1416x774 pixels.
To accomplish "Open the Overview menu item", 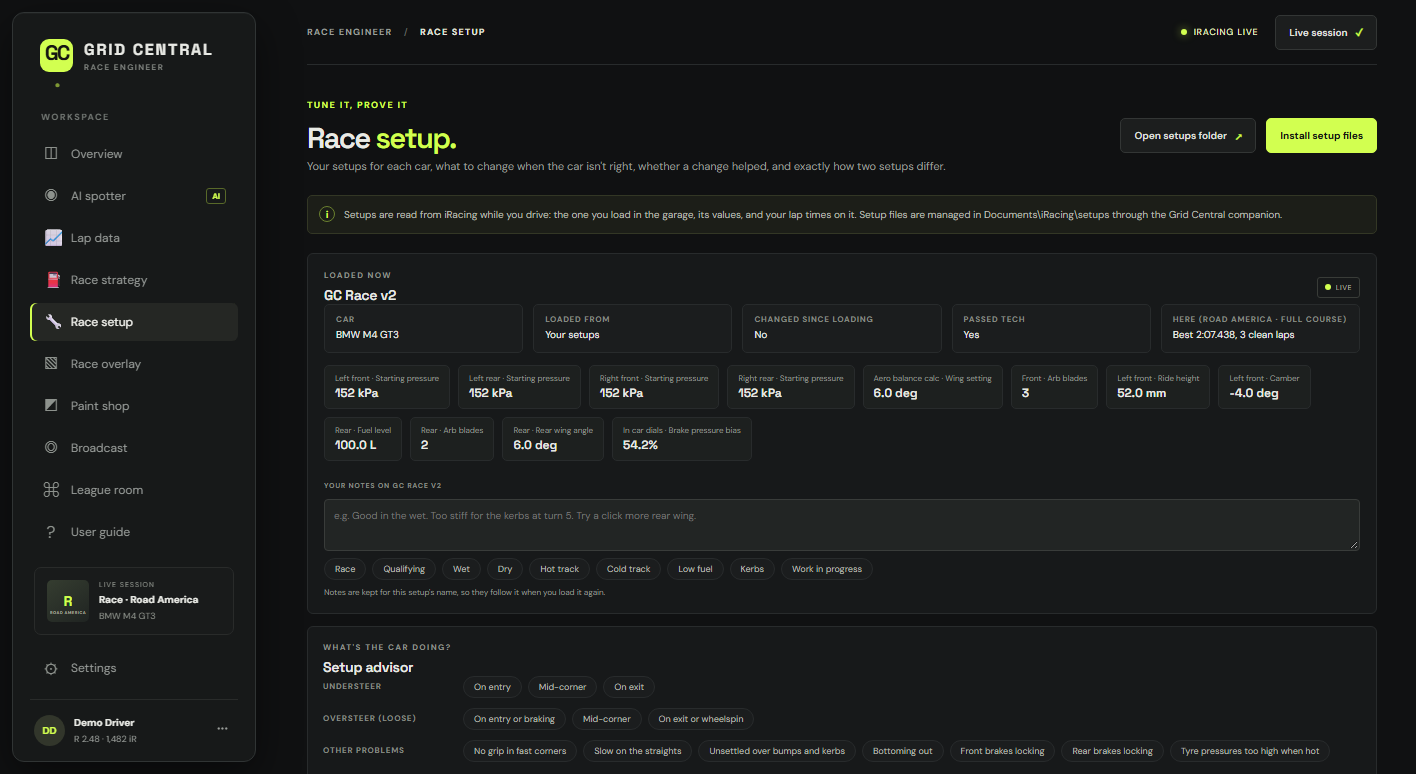I will [x=134, y=154].
